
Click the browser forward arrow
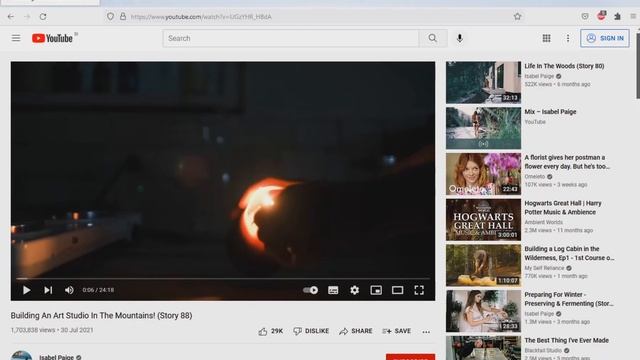tap(27, 17)
